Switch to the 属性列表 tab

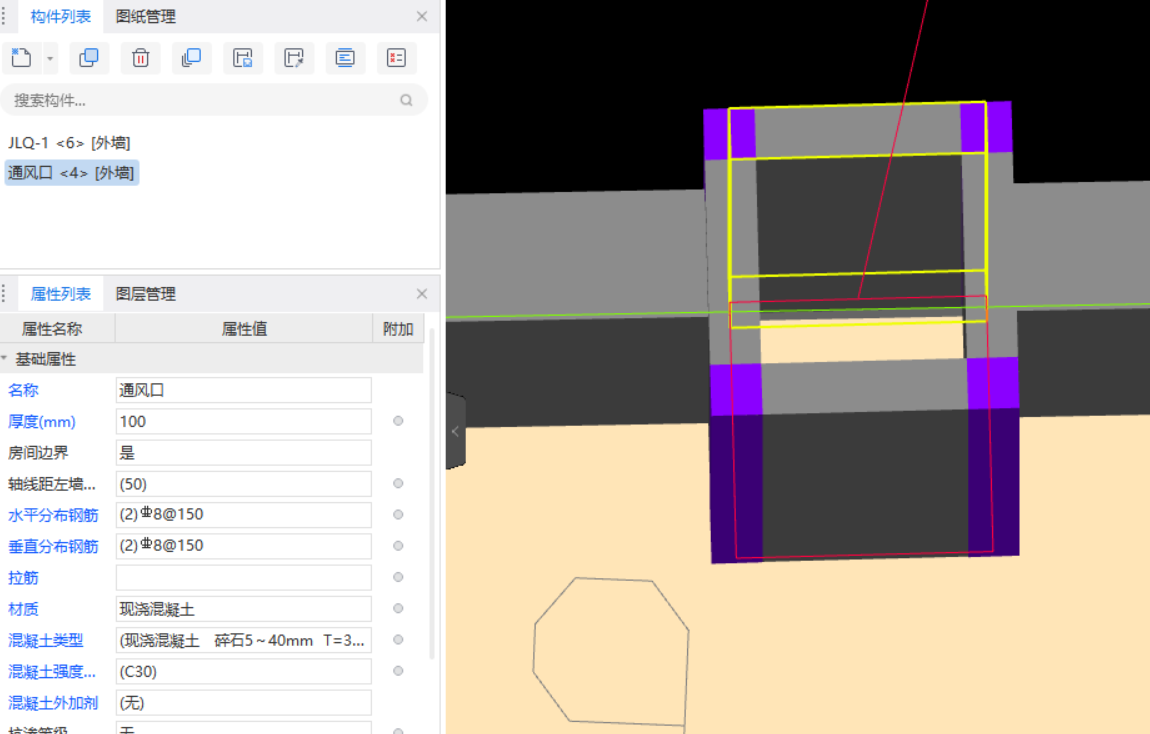pyautogui.click(x=60, y=294)
